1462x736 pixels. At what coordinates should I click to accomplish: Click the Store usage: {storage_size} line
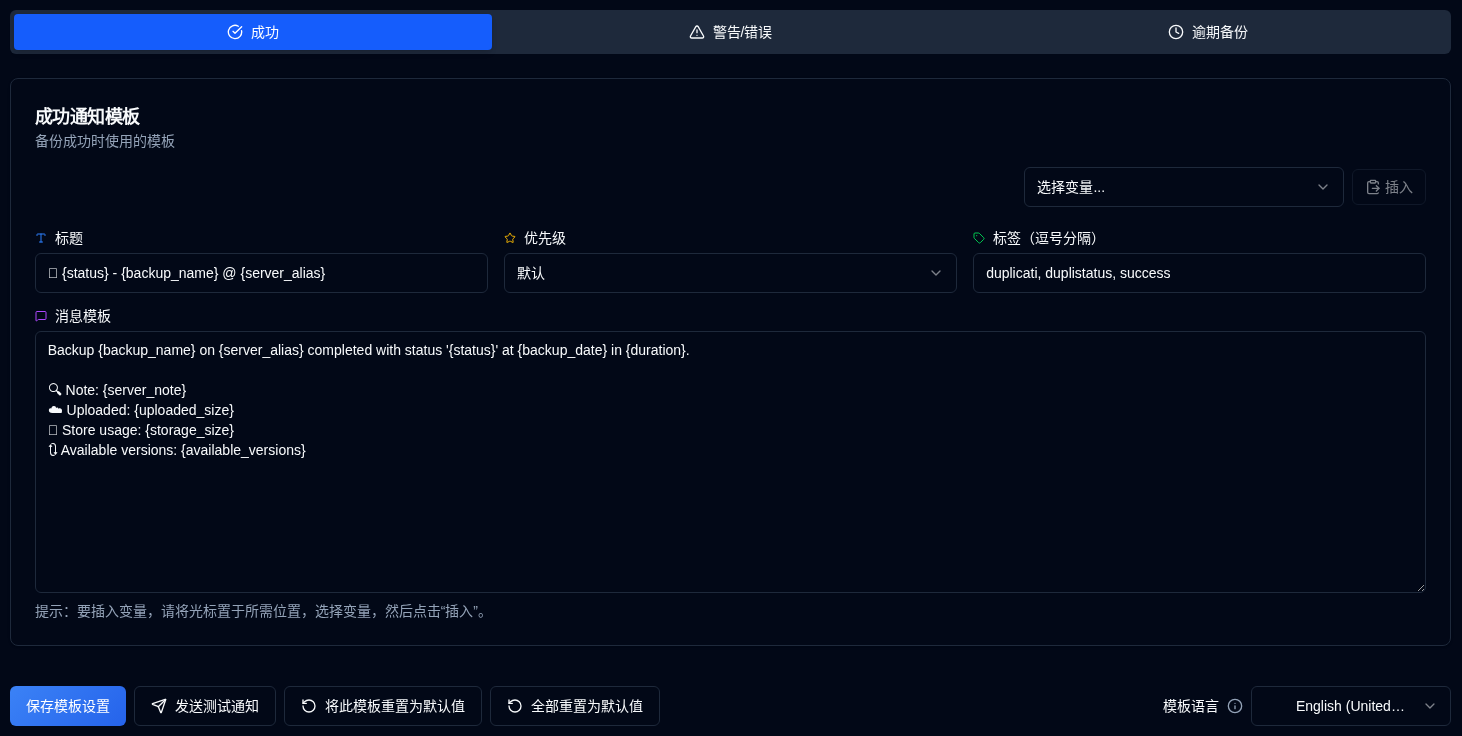[x=141, y=430]
